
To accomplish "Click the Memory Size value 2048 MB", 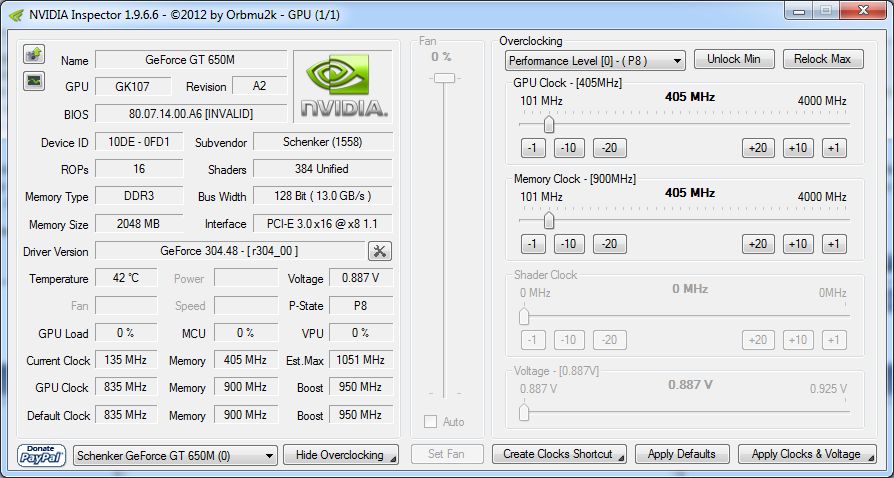I will tap(139, 224).
